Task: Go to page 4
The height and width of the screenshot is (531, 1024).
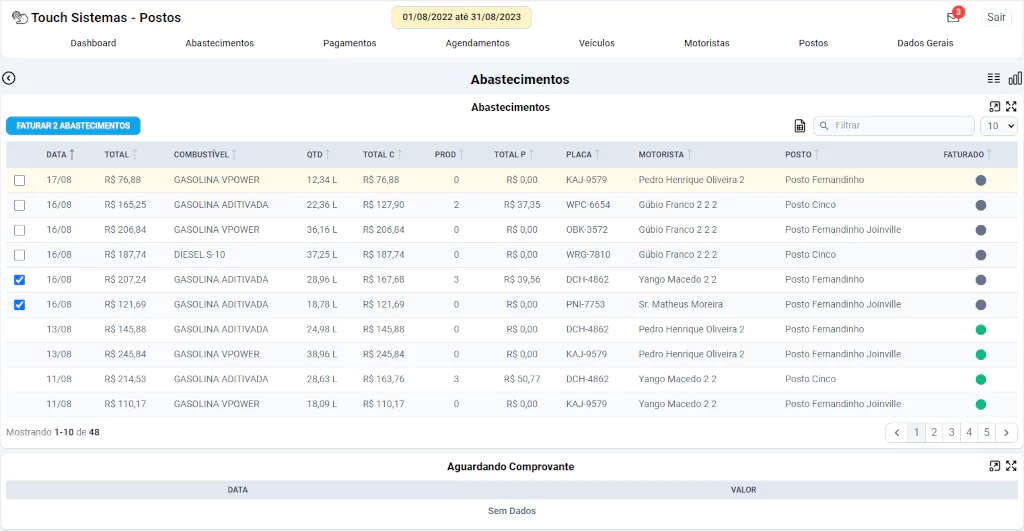Action: [969, 432]
